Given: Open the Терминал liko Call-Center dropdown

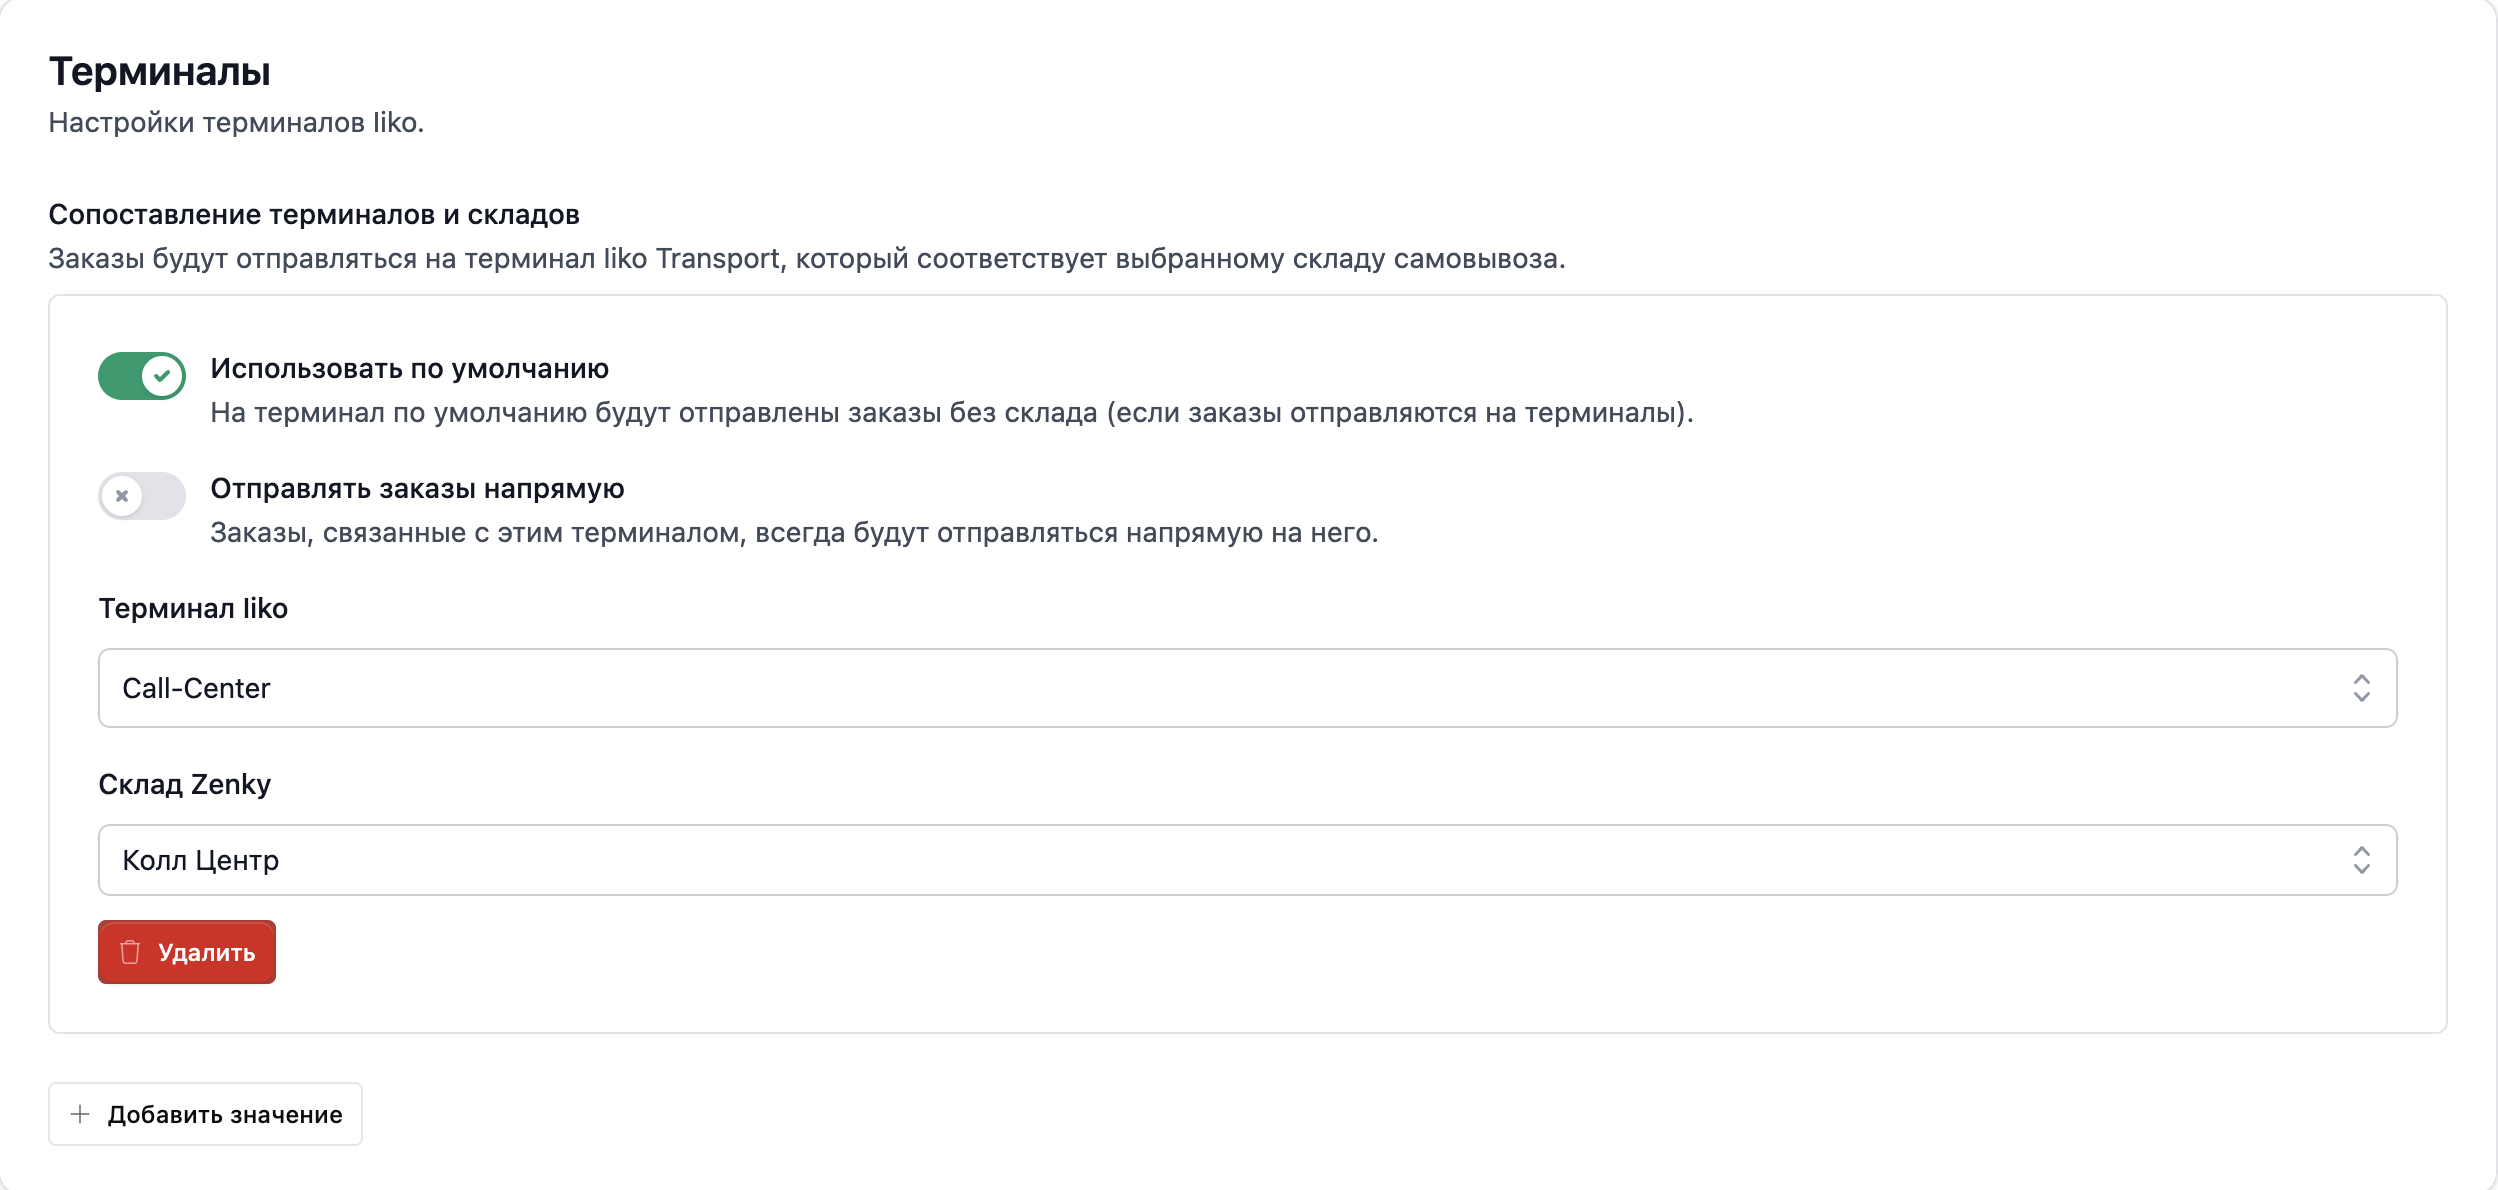Looking at the screenshot, I should pos(1246,688).
